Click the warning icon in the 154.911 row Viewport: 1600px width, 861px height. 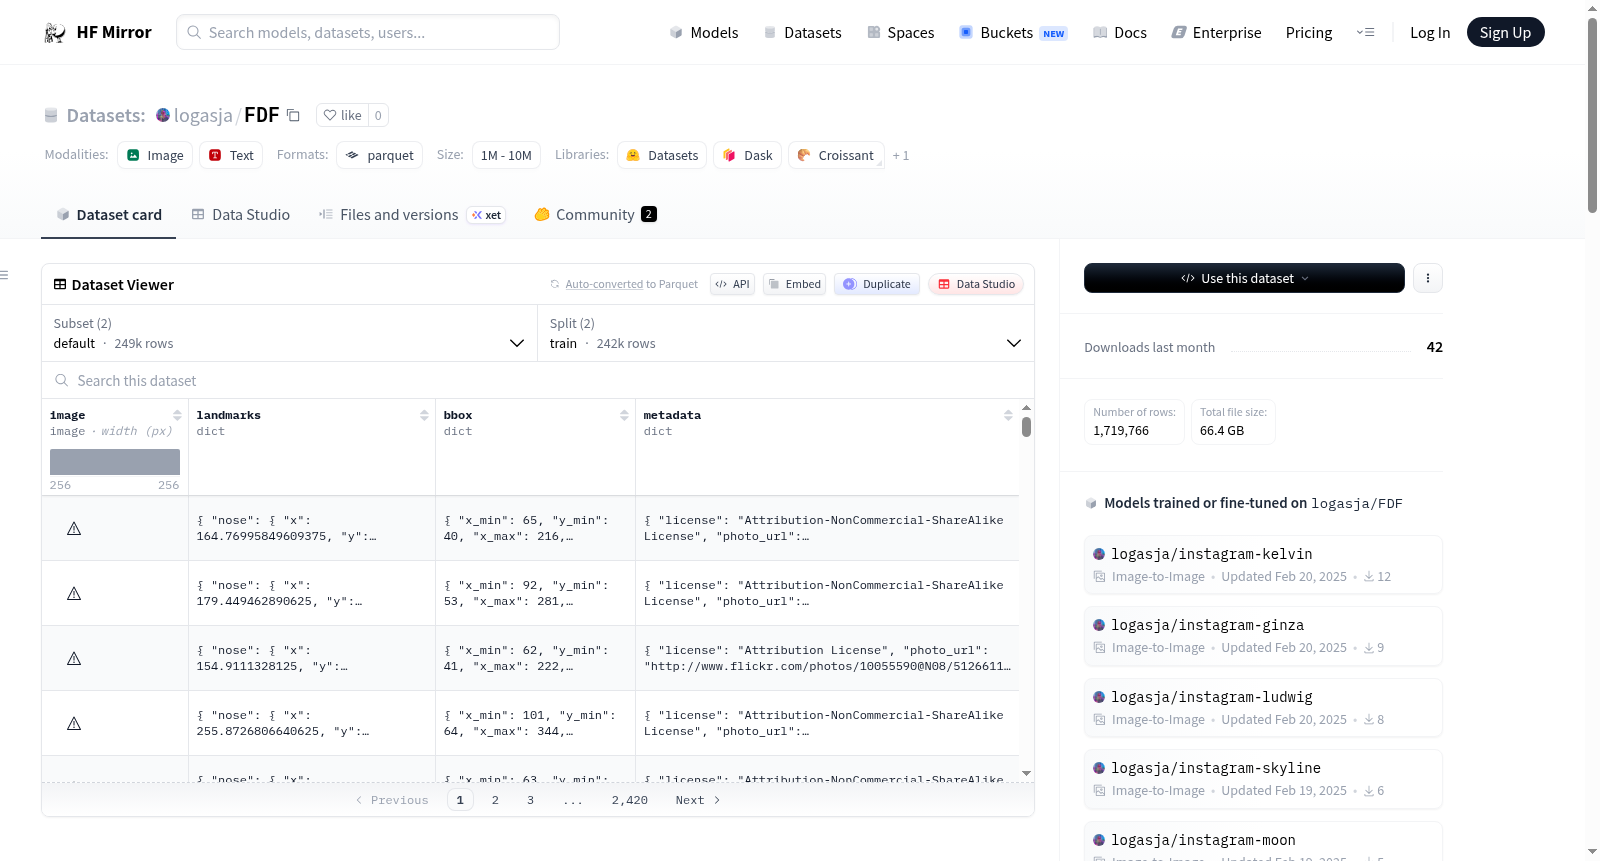click(x=74, y=658)
